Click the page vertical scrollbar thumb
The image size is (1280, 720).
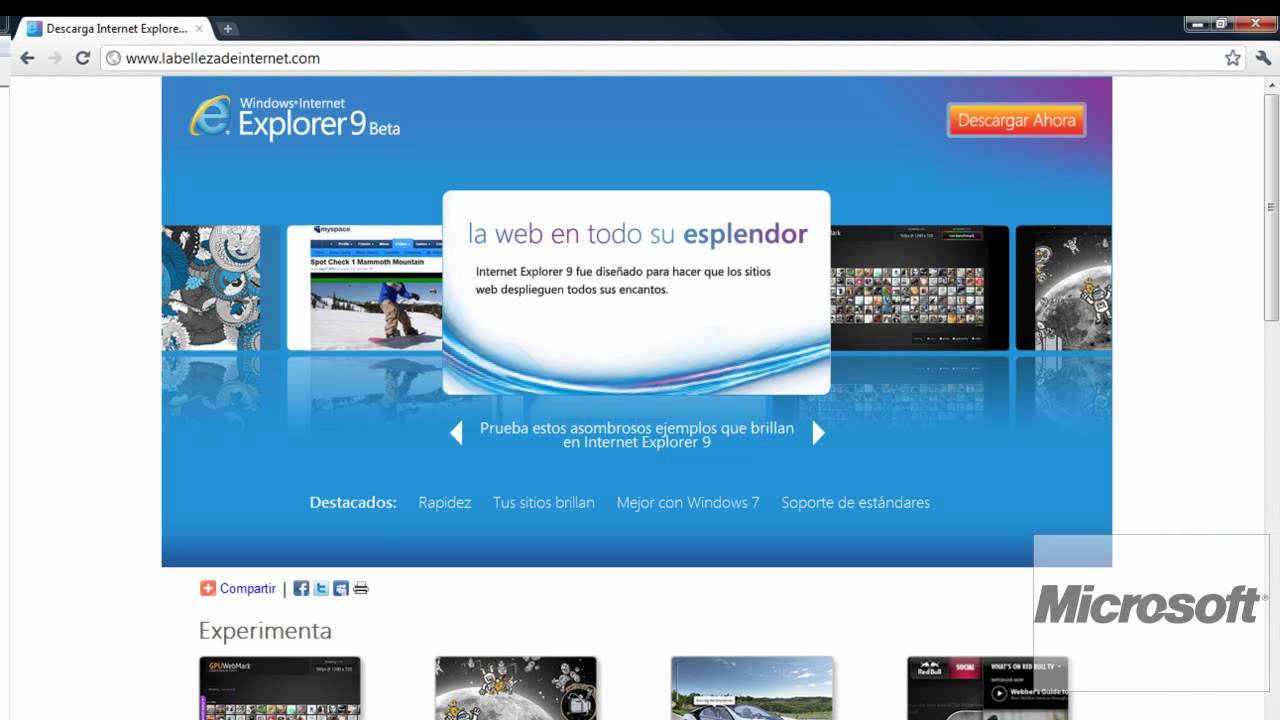pyautogui.click(x=1271, y=207)
